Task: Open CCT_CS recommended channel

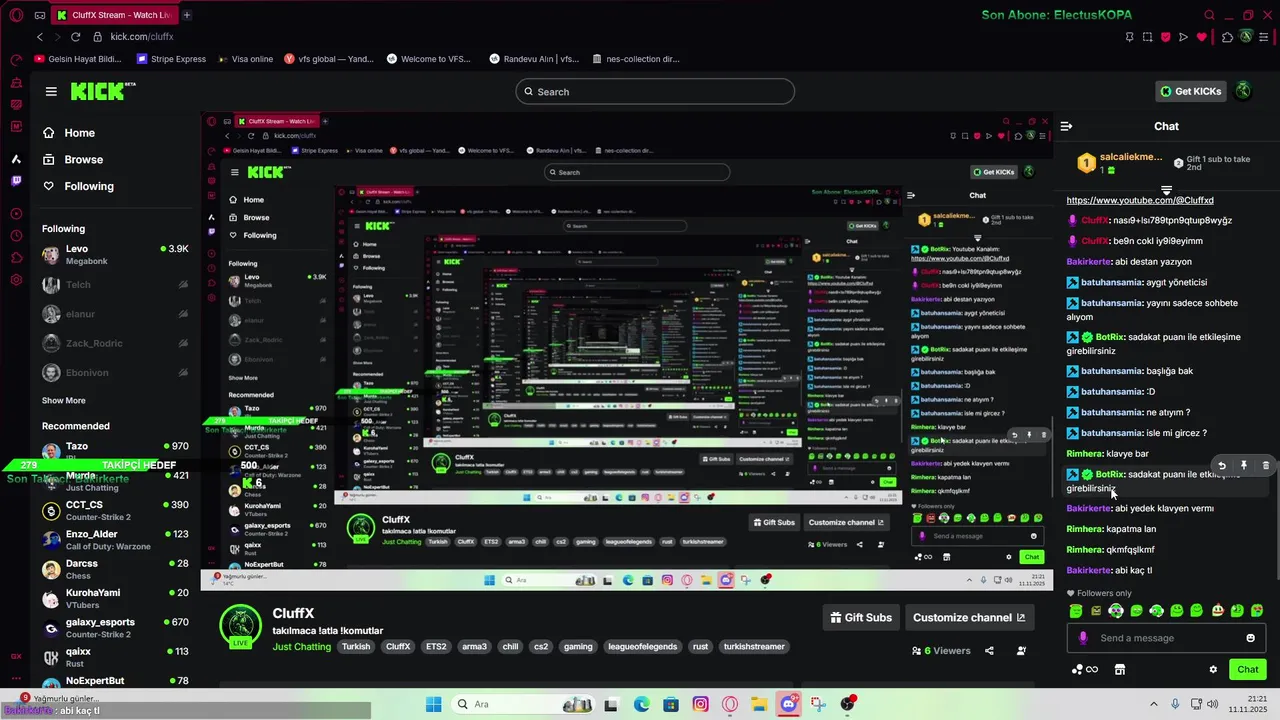Action: click(x=115, y=511)
